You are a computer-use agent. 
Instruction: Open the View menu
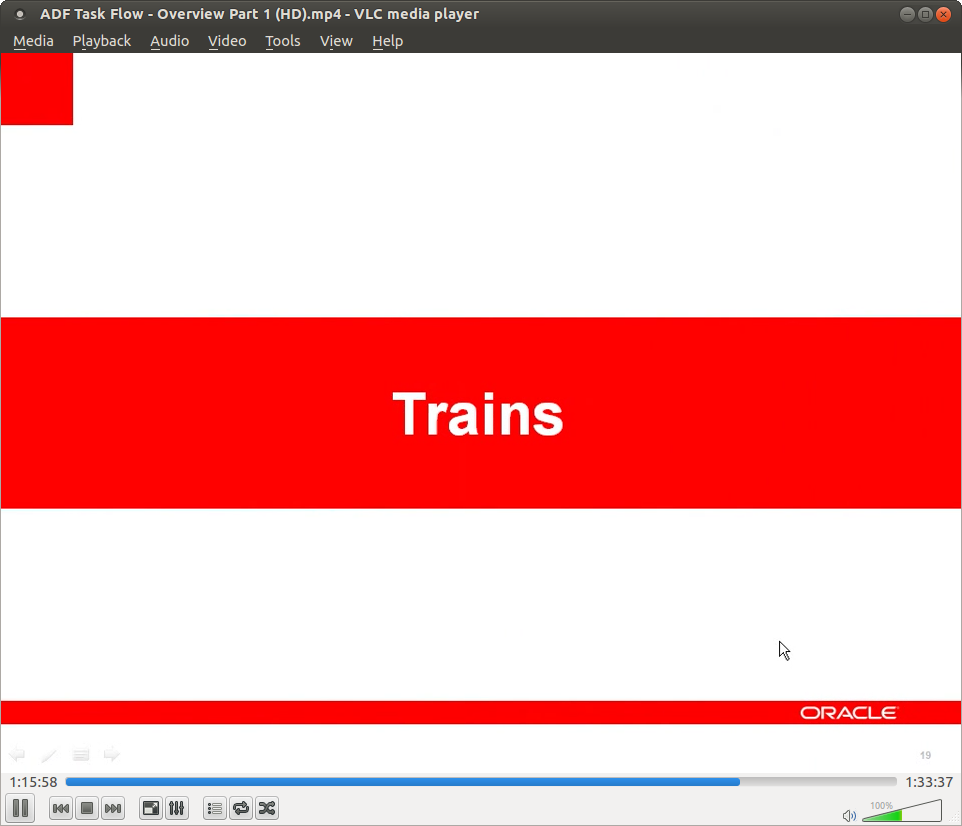336,41
